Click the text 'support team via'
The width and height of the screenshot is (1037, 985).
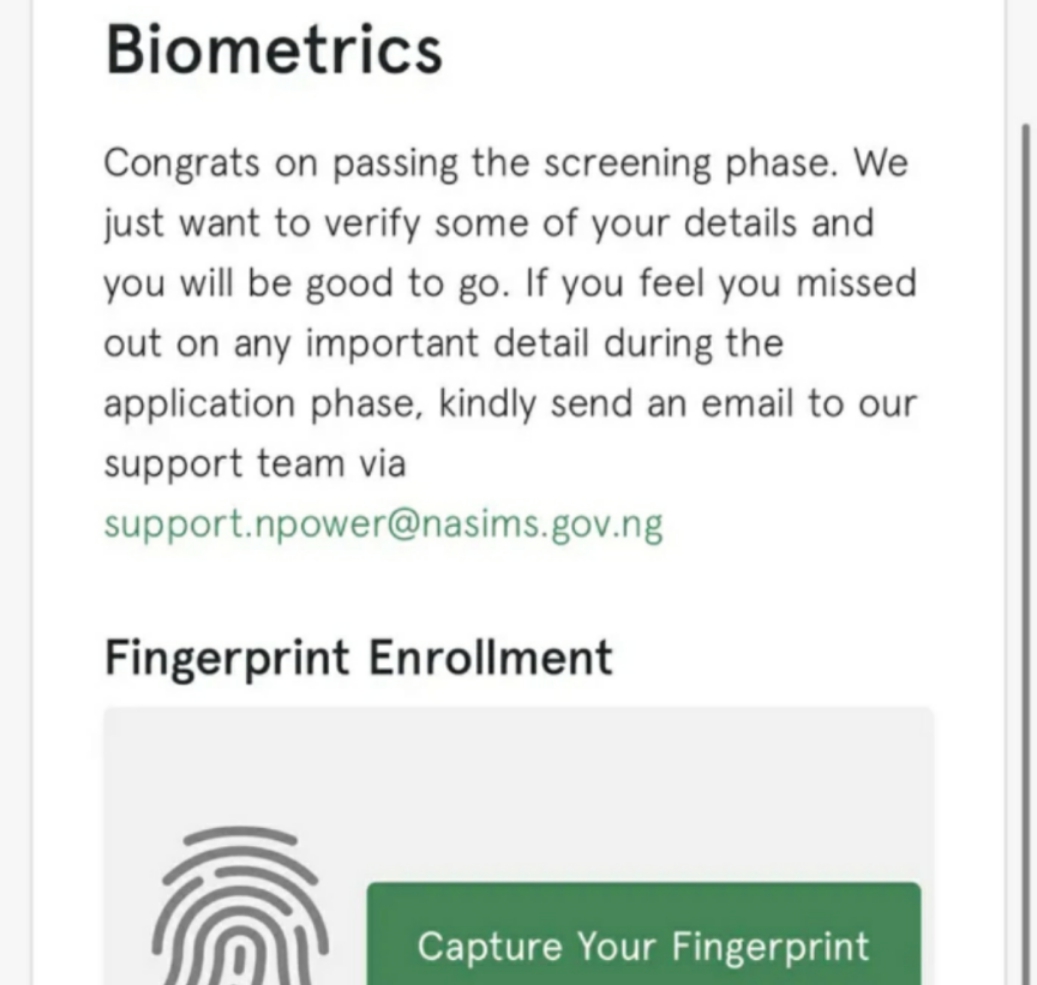255,464
